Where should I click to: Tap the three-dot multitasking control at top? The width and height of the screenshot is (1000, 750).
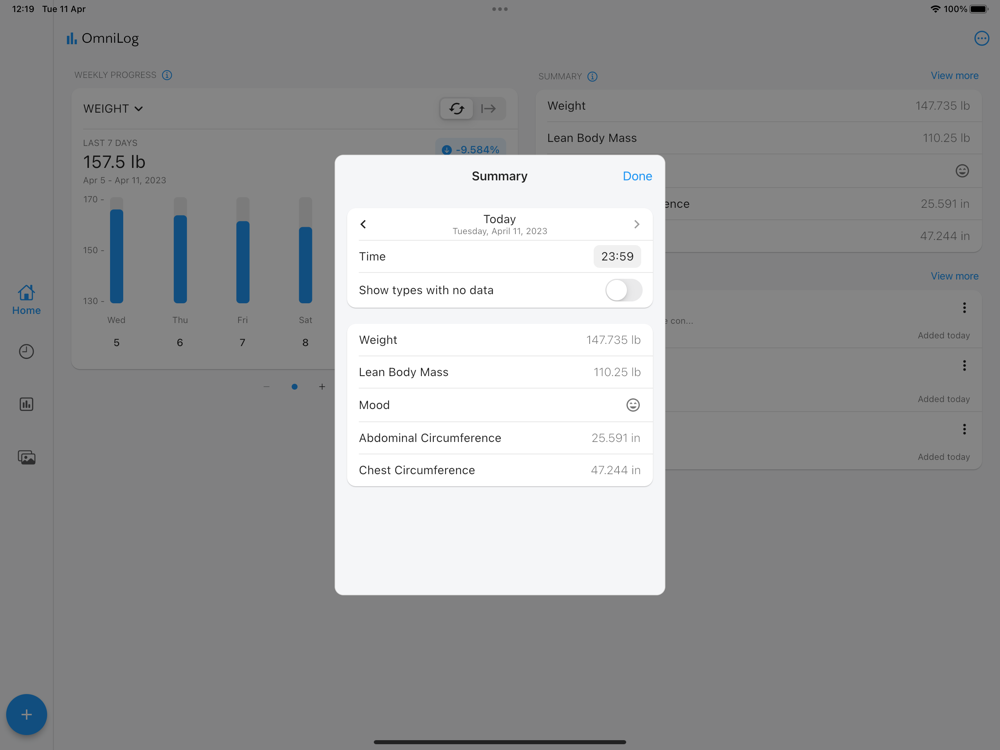point(500,9)
